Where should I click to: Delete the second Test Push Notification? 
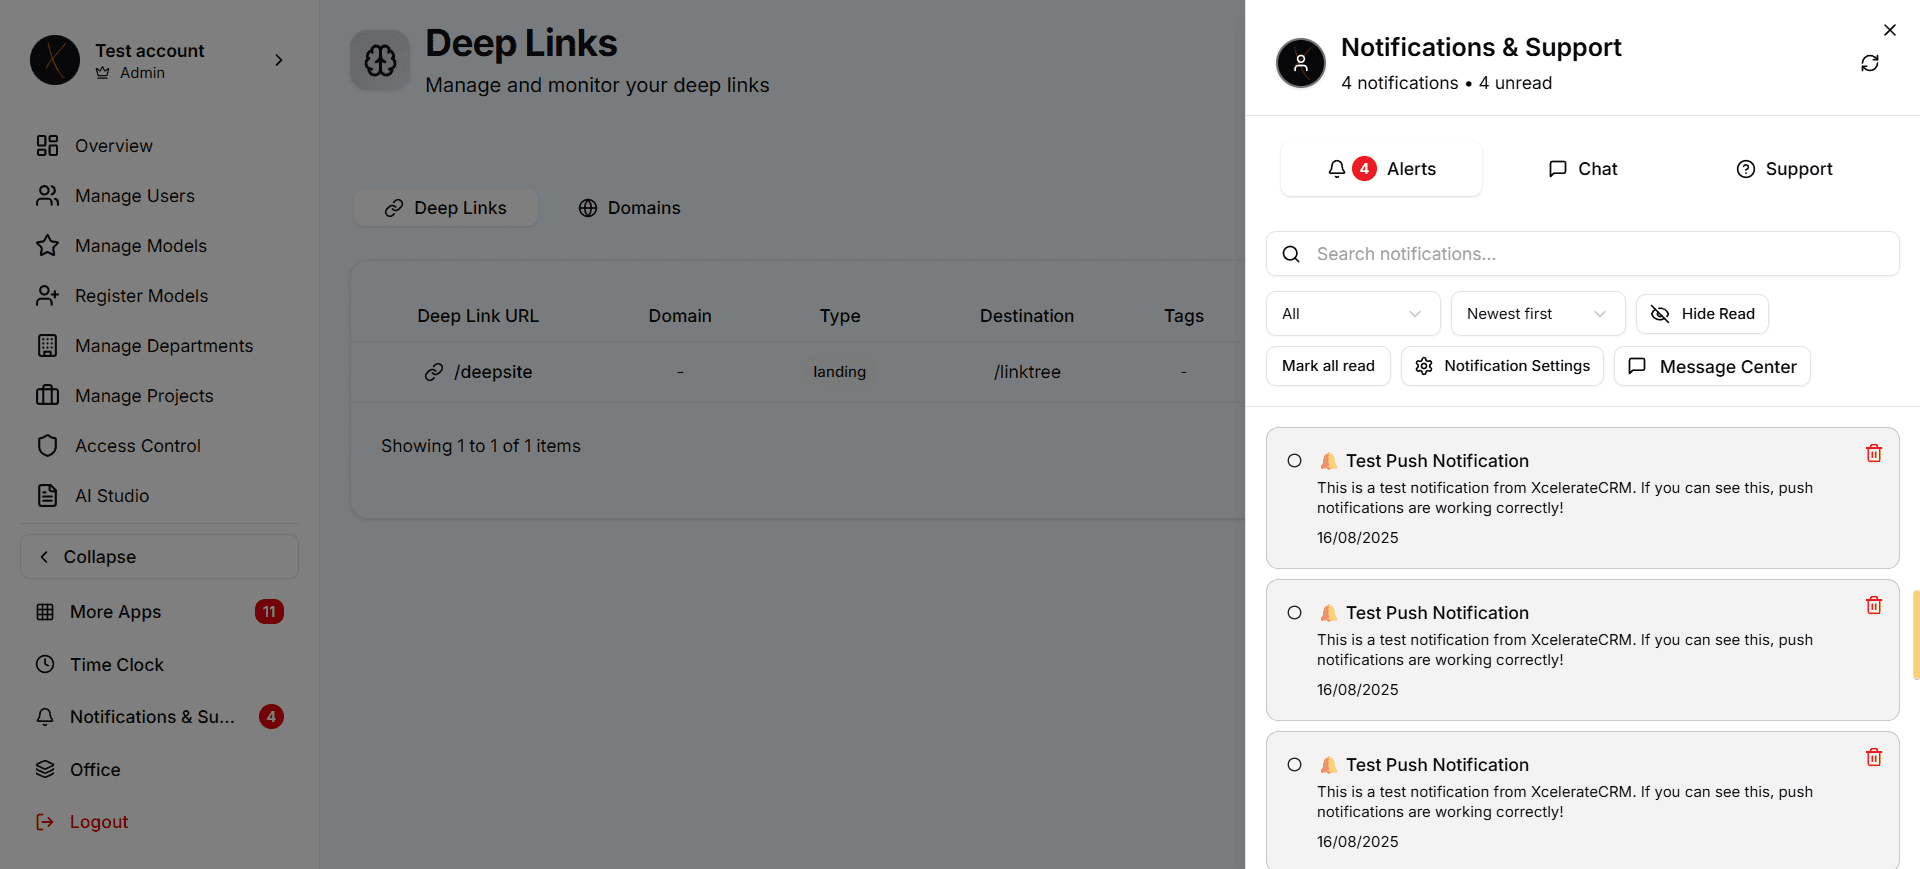click(1874, 605)
